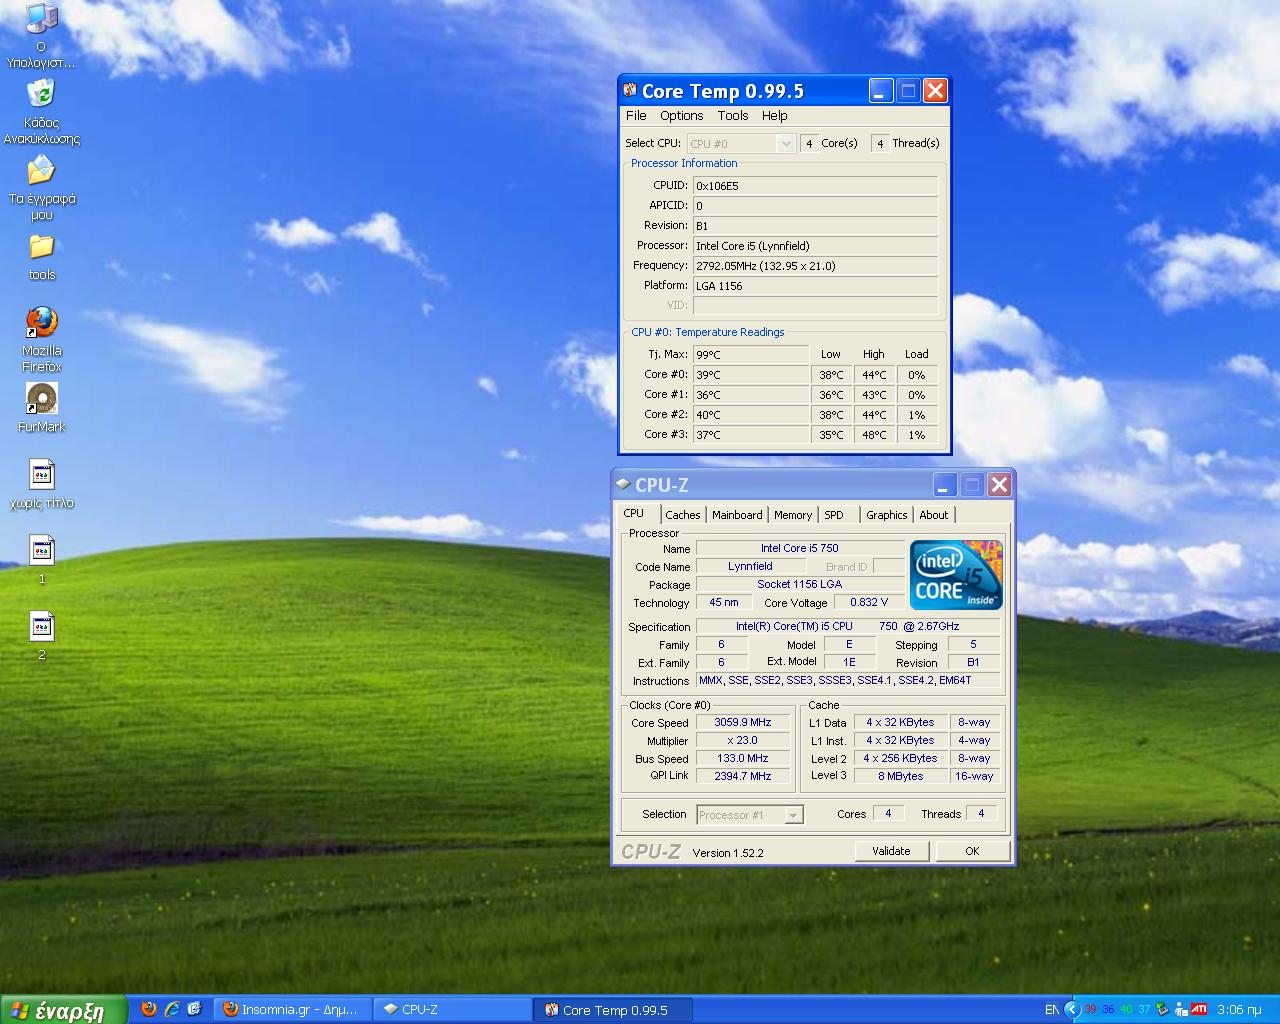Image resolution: width=1280 pixels, height=1024 pixels.
Task: Click Internet Explorer quick launch icon
Action: (x=172, y=1009)
